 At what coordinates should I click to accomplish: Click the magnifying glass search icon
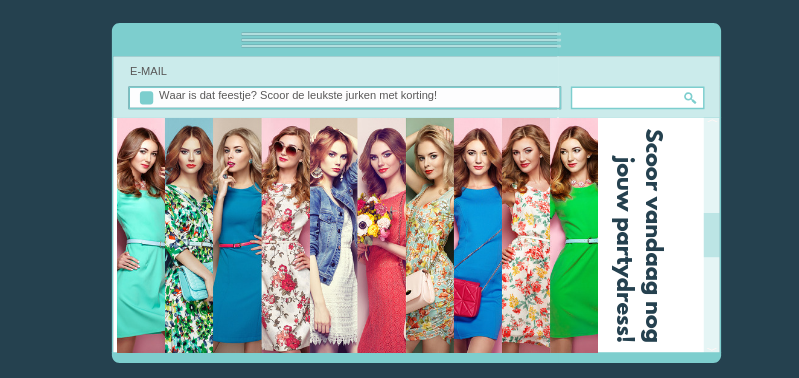click(x=690, y=98)
